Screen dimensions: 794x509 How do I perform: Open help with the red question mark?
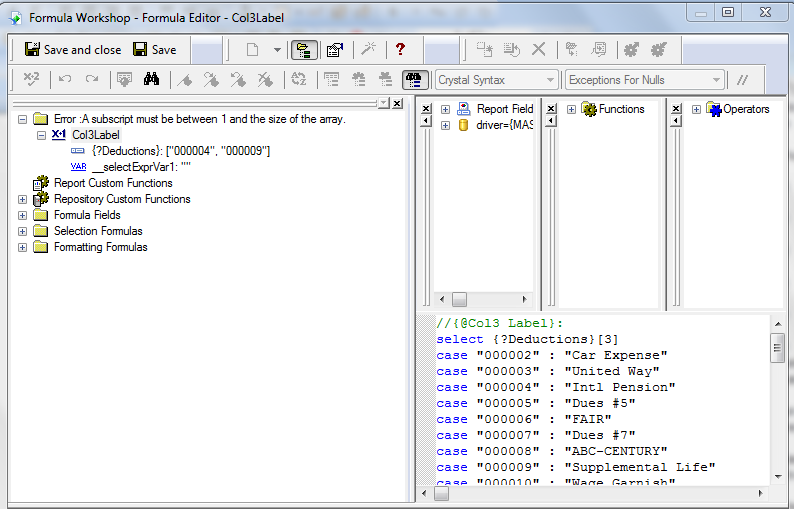[400, 49]
